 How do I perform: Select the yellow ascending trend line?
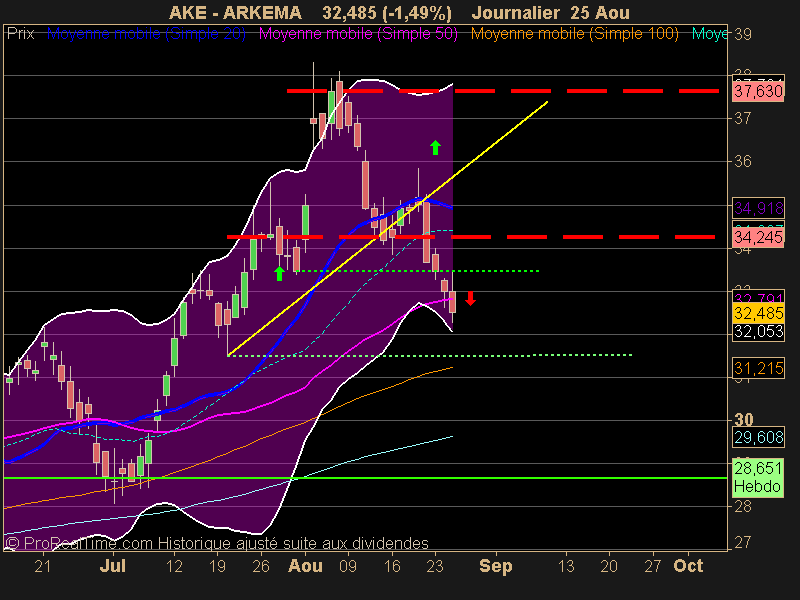(x=388, y=228)
